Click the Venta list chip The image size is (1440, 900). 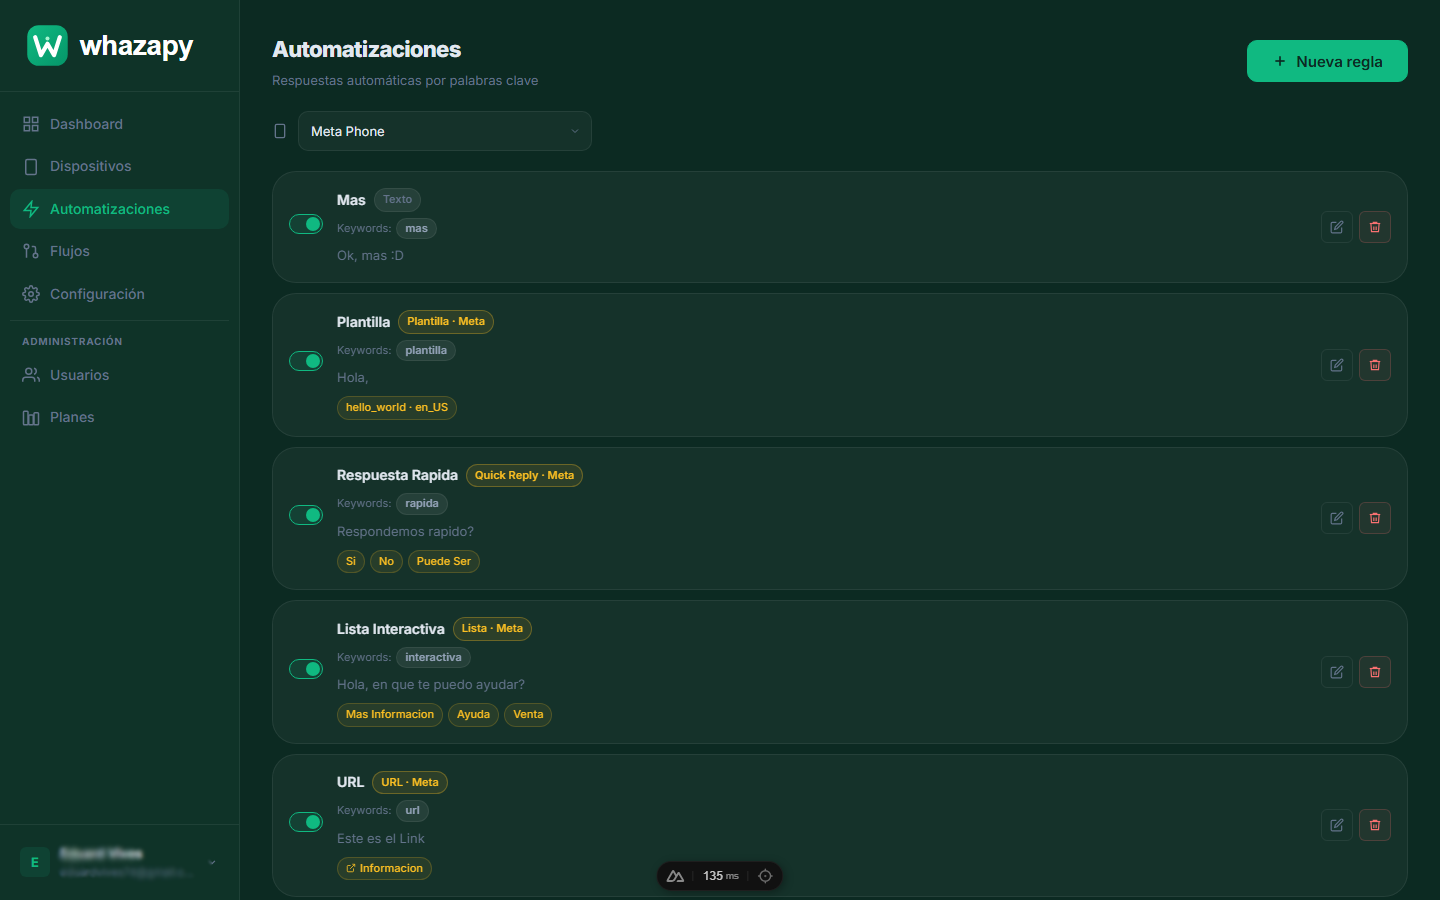pyautogui.click(x=528, y=714)
